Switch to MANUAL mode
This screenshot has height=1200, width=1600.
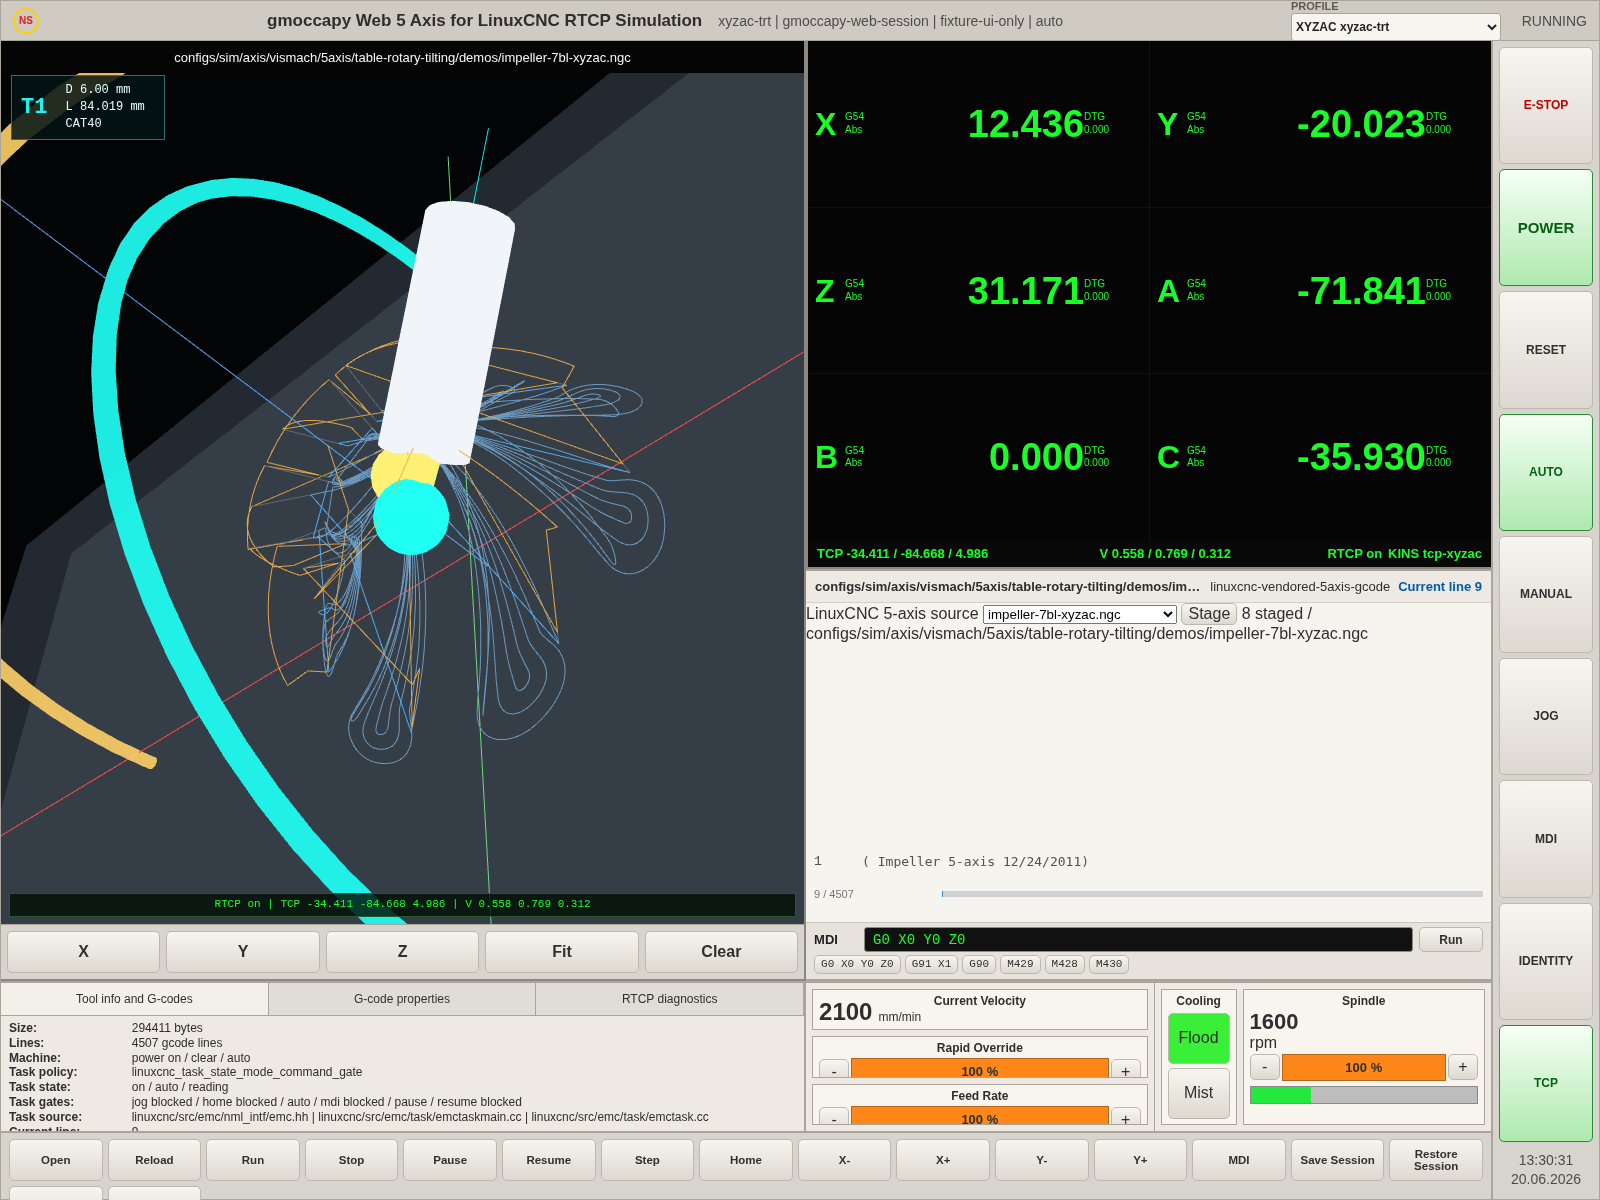pos(1545,594)
